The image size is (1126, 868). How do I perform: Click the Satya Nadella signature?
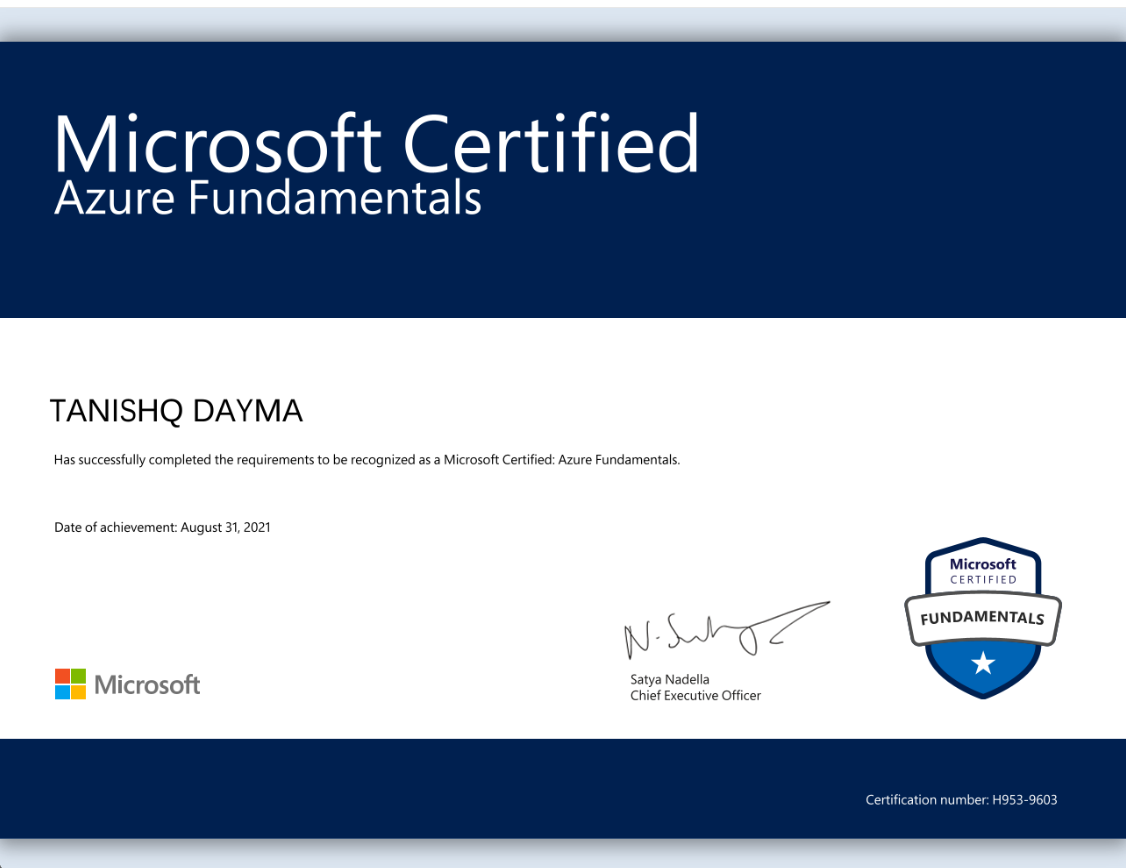[725, 630]
